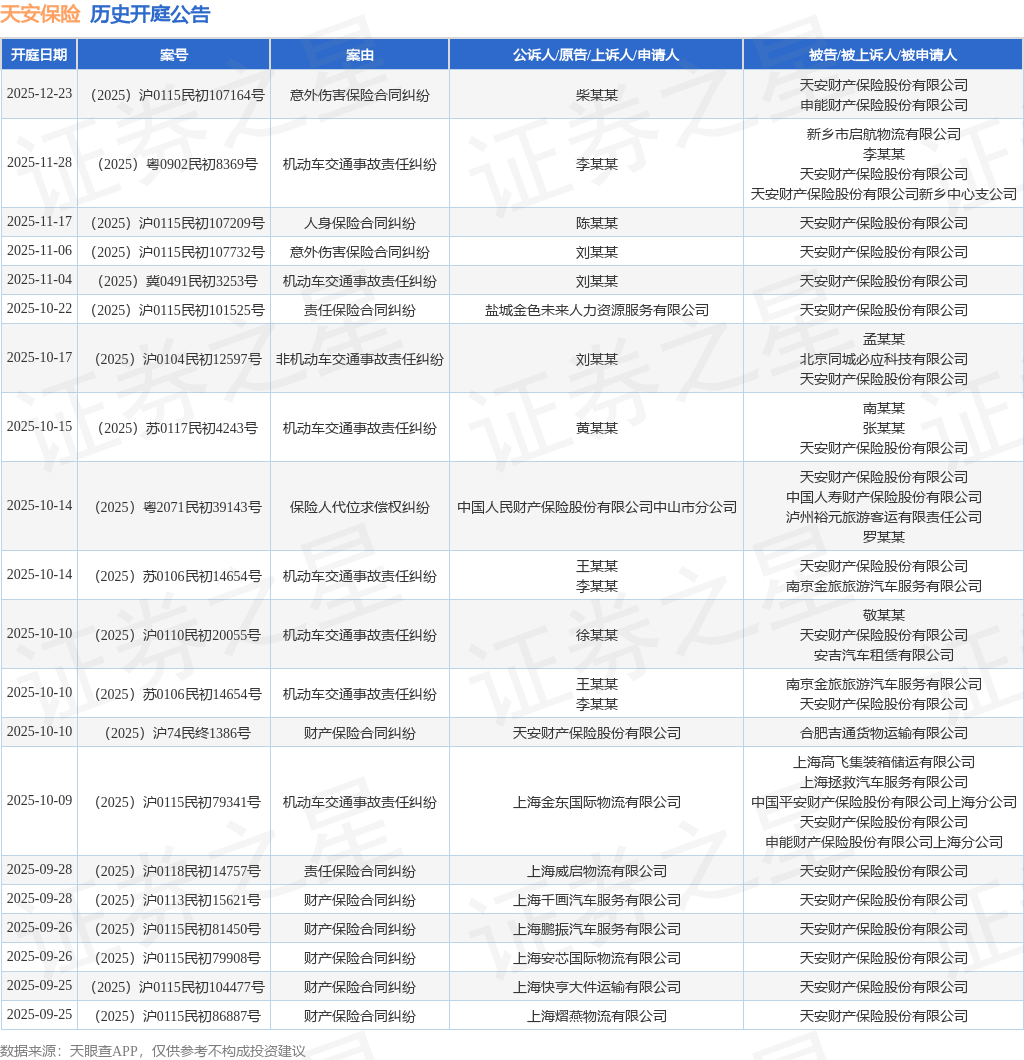The image size is (1024, 1060).
Task: Select defendant 上海拯救汽车服务有限公司
Action: (x=883, y=782)
